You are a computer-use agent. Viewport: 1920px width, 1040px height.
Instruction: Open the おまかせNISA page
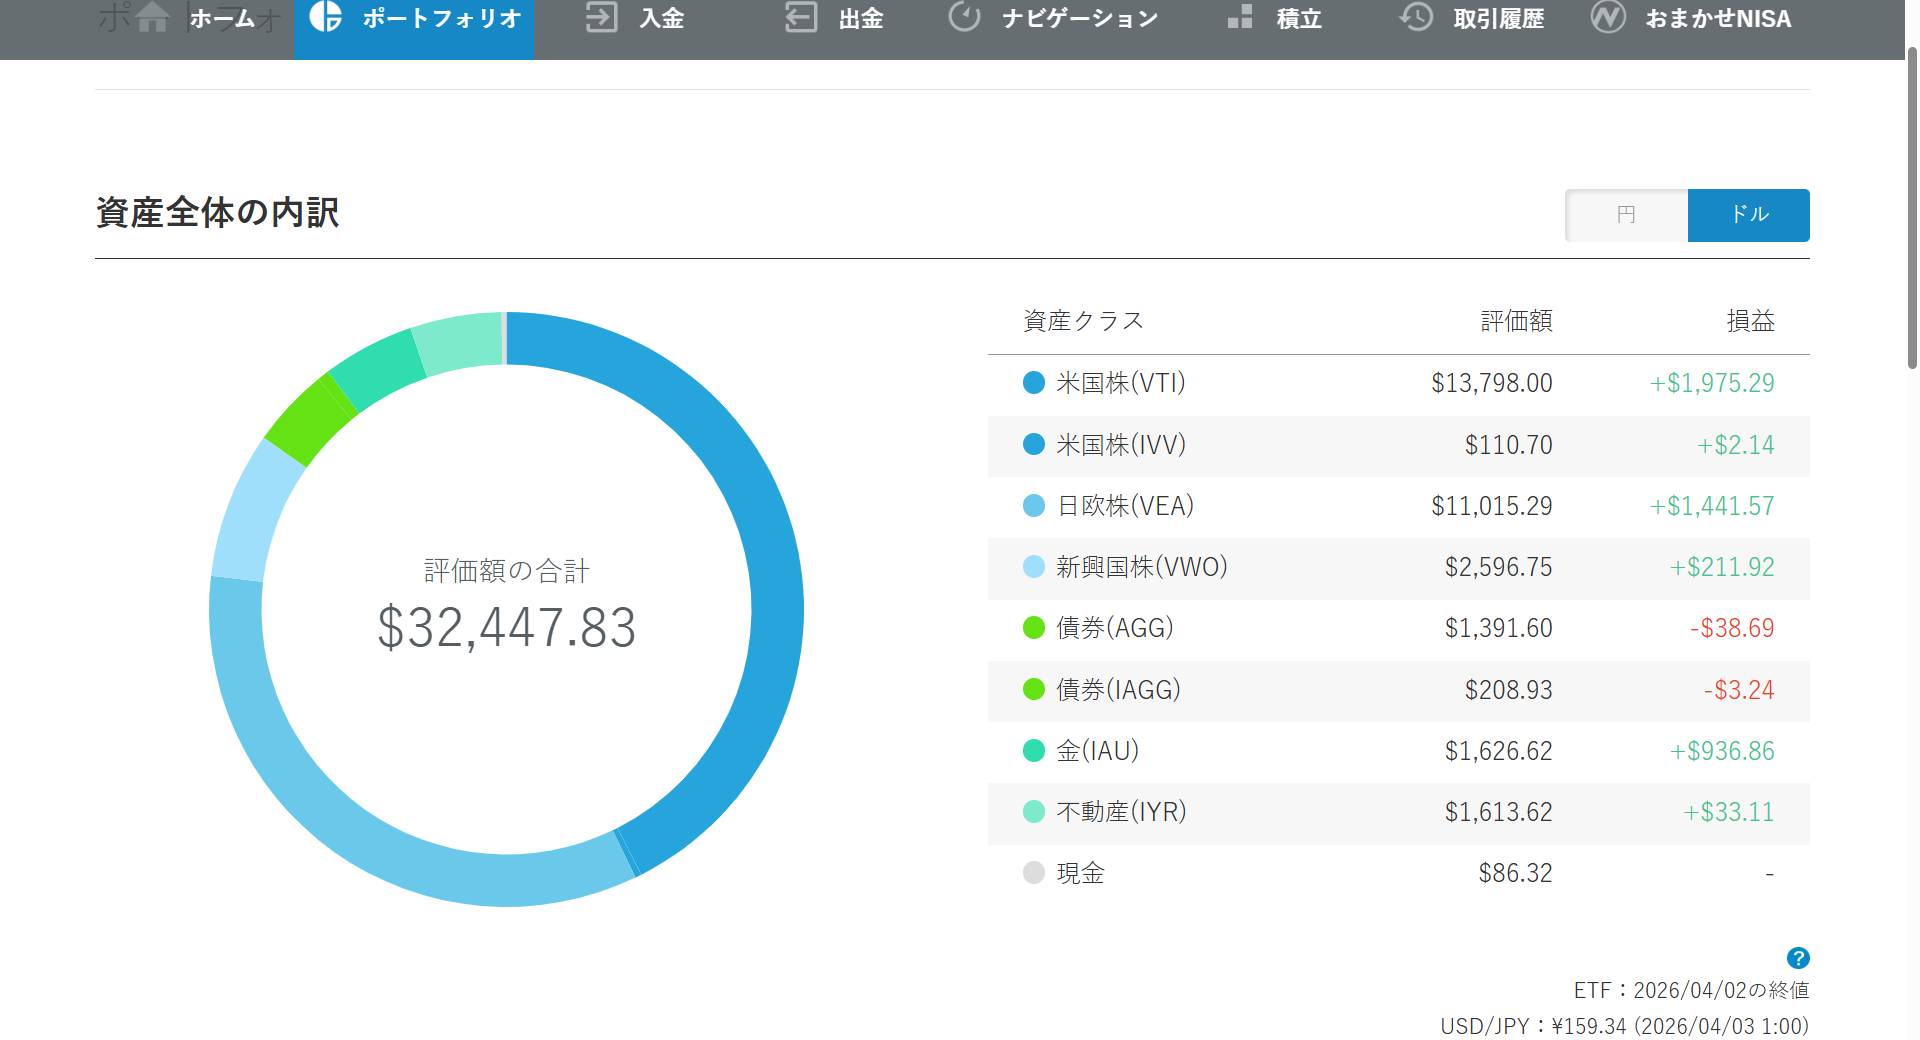1718,18
